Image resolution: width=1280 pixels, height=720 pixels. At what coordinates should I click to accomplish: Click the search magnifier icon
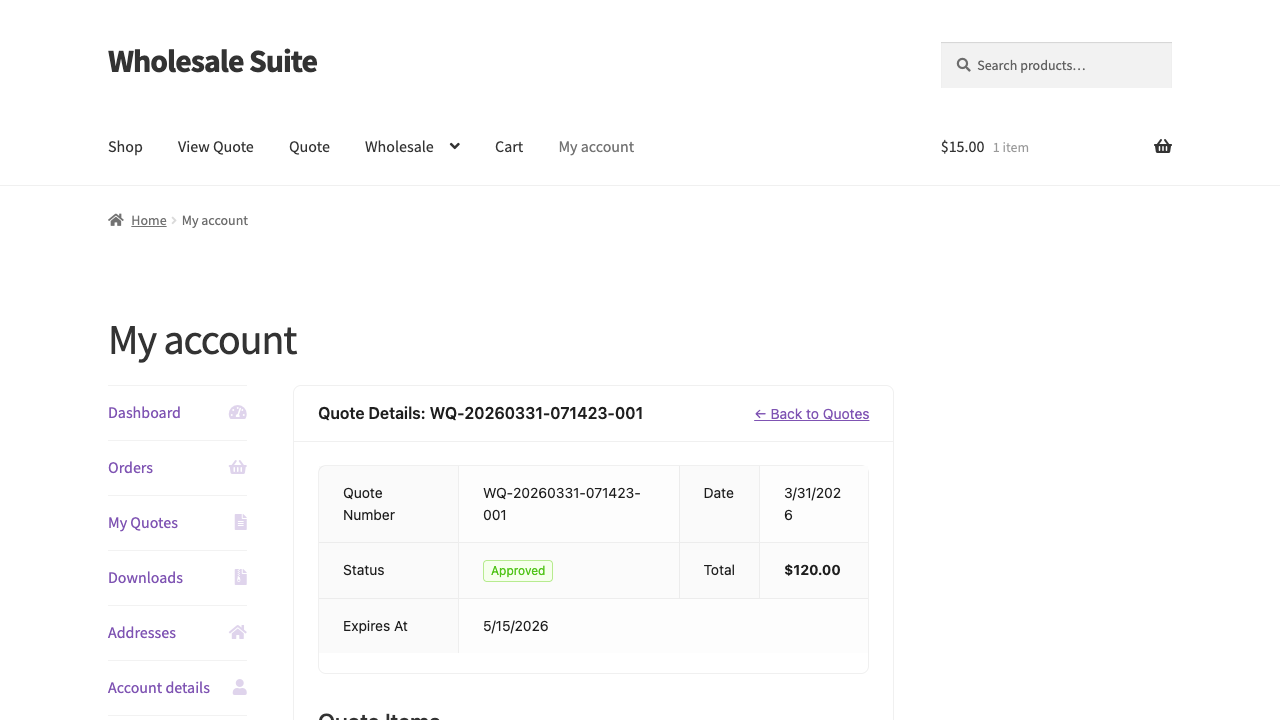click(962, 64)
